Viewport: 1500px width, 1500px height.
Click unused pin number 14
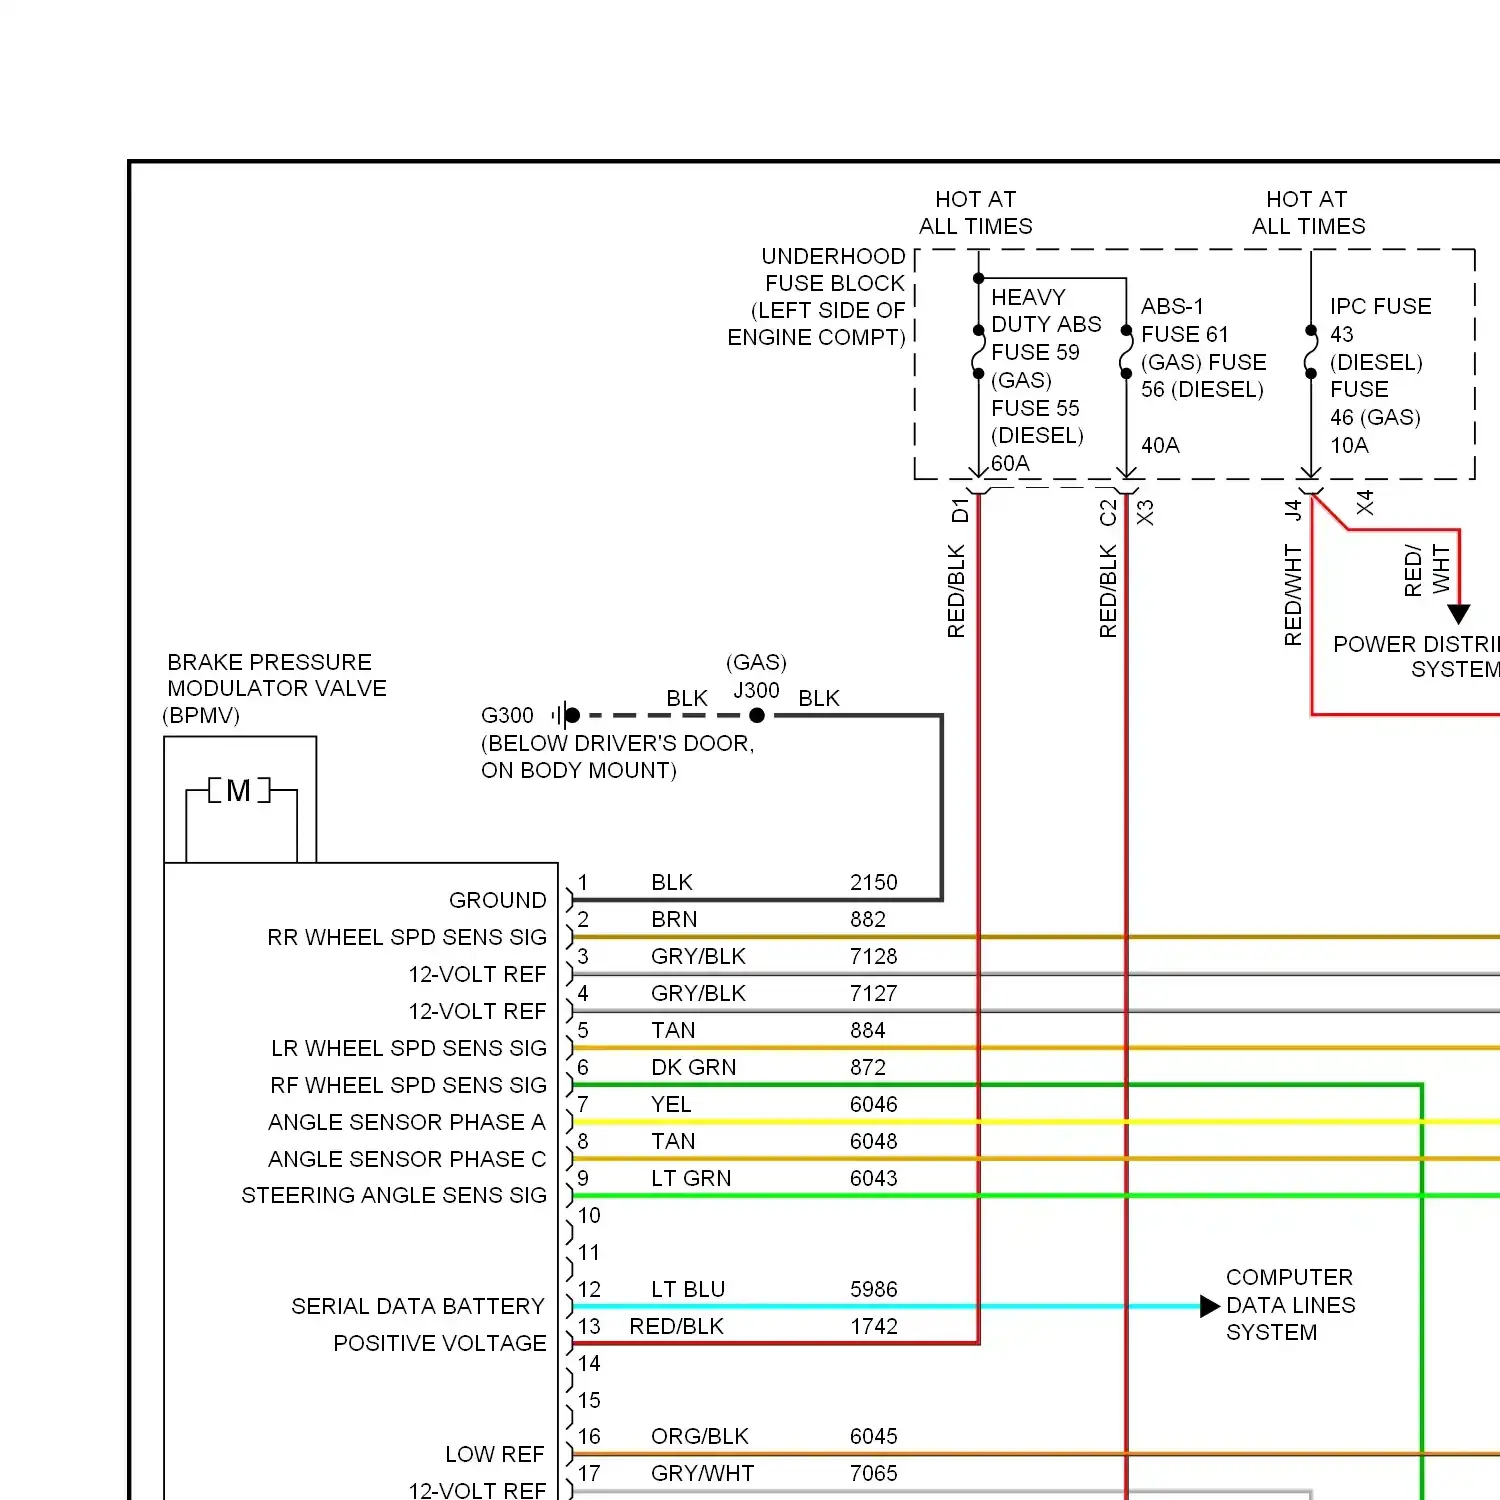point(589,1363)
